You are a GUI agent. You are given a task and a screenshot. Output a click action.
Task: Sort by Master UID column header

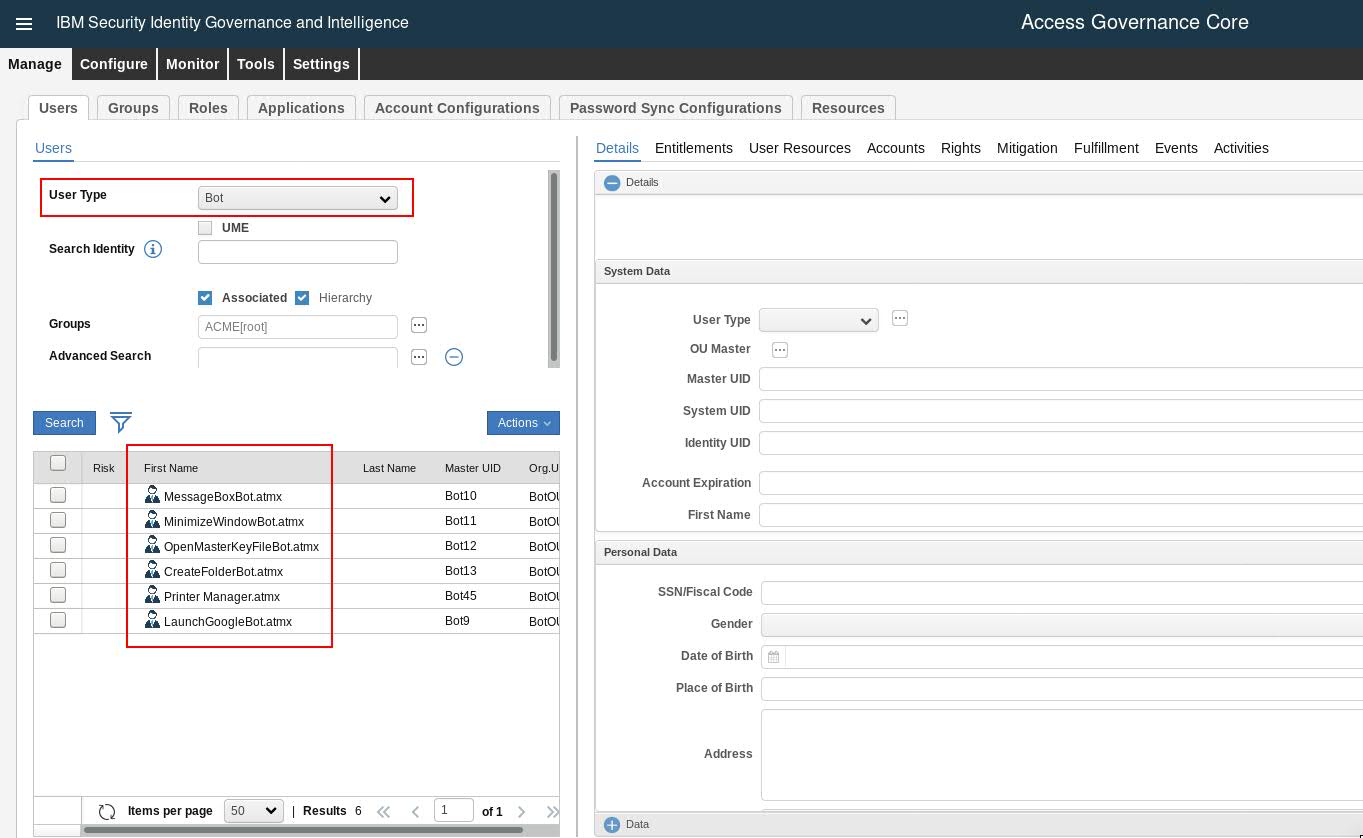(473, 468)
